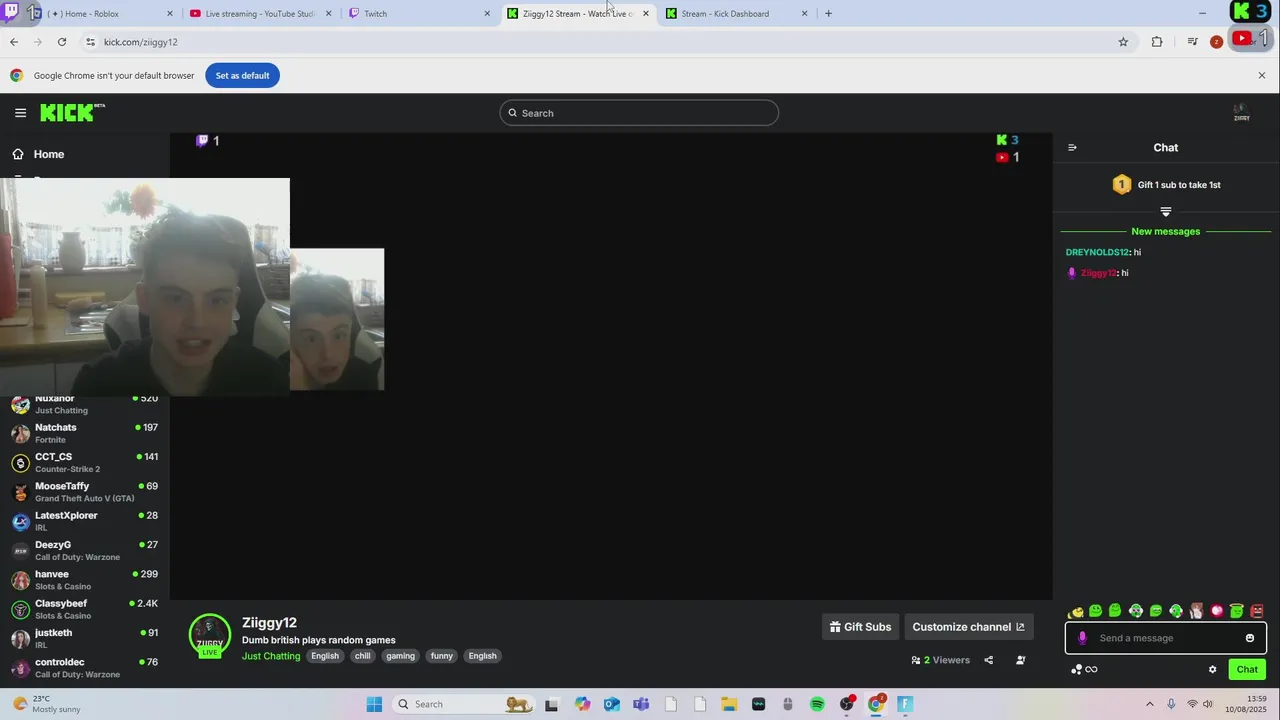
Task: Select the funny tag
Action: pyautogui.click(x=442, y=656)
